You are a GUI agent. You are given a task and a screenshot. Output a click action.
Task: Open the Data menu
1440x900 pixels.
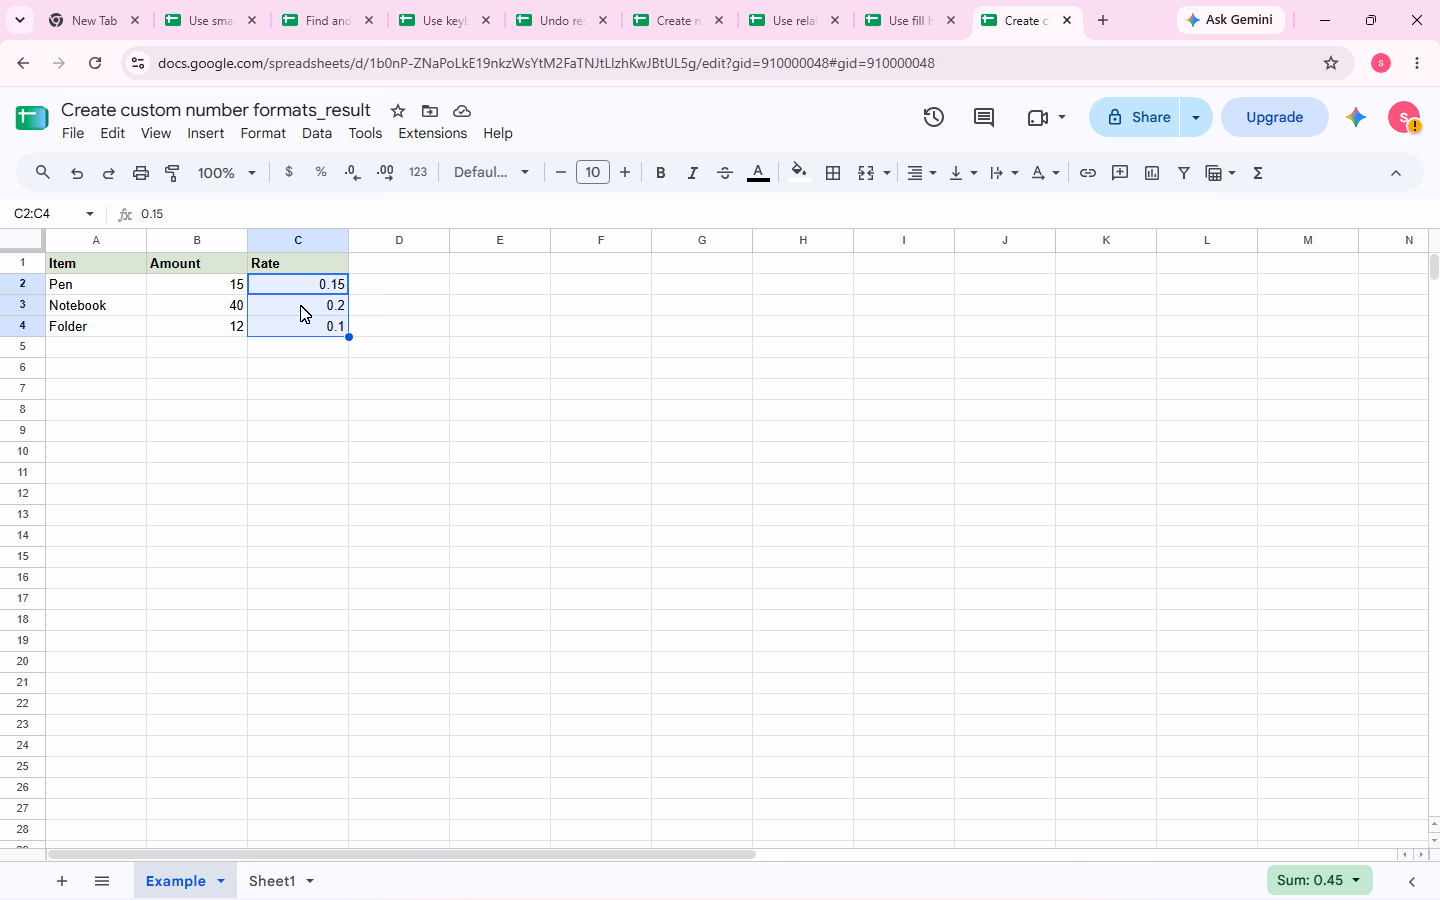pos(317,133)
